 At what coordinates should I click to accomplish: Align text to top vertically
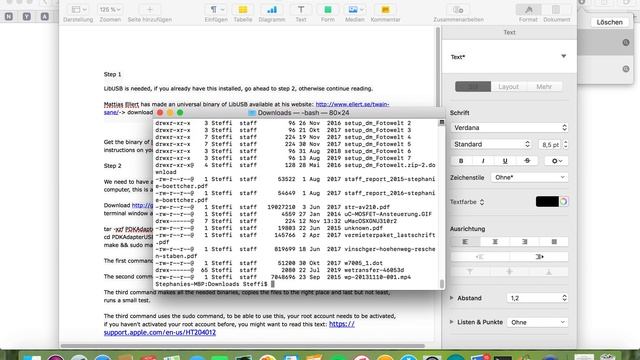470,272
